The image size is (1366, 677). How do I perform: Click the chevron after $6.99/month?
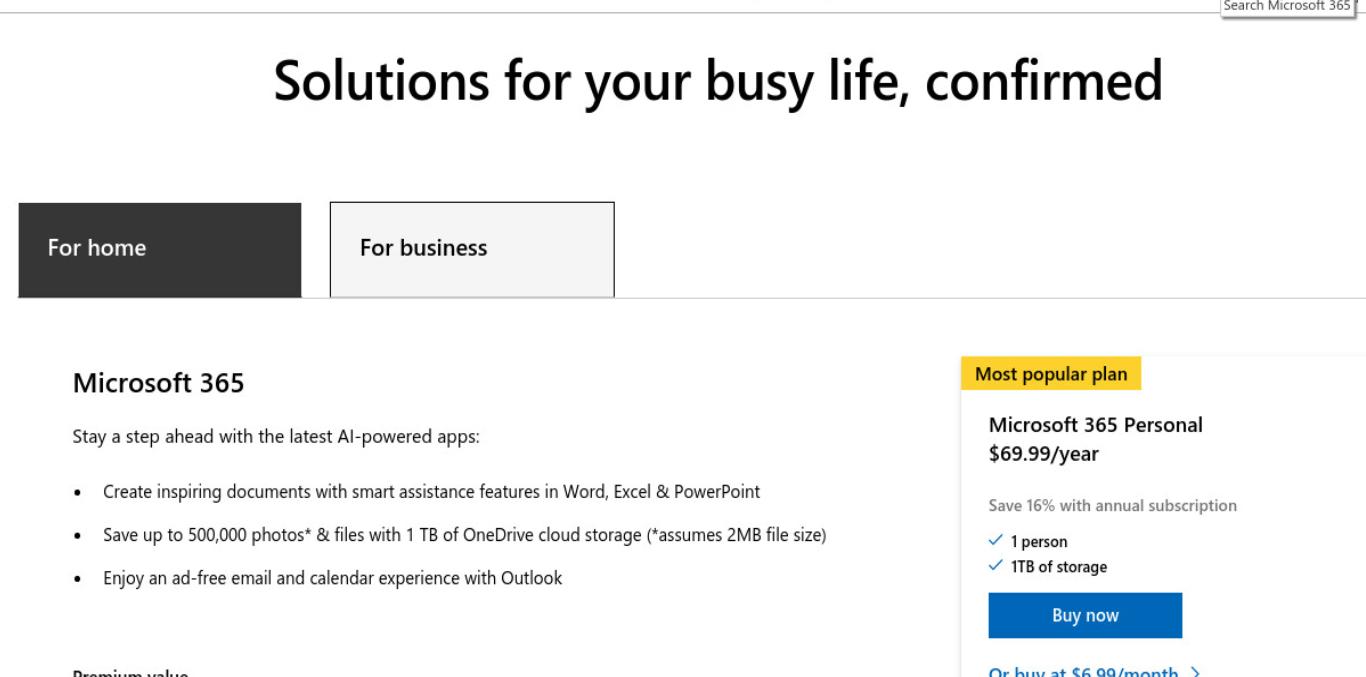[x=1195, y=672]
